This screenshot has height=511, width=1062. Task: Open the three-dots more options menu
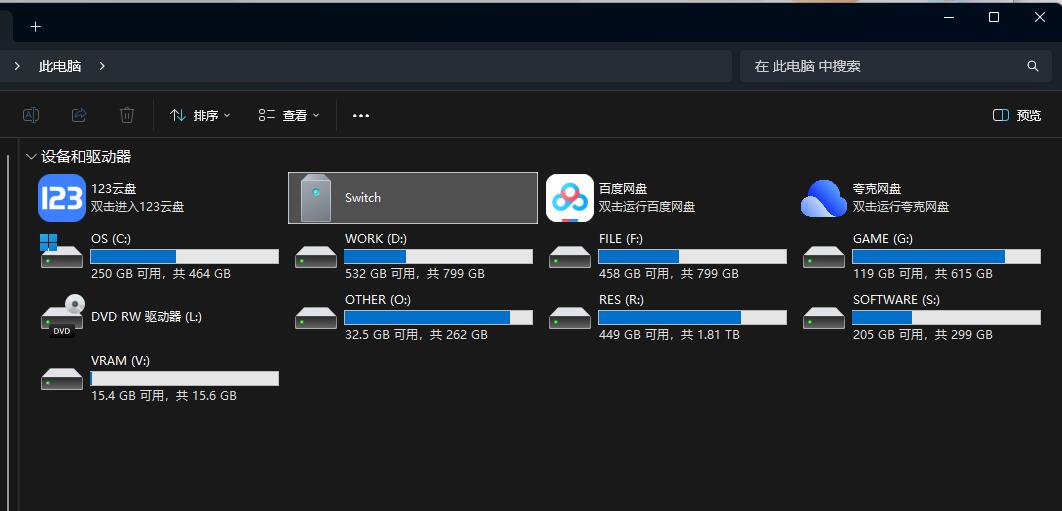click(x=361, y=115)
